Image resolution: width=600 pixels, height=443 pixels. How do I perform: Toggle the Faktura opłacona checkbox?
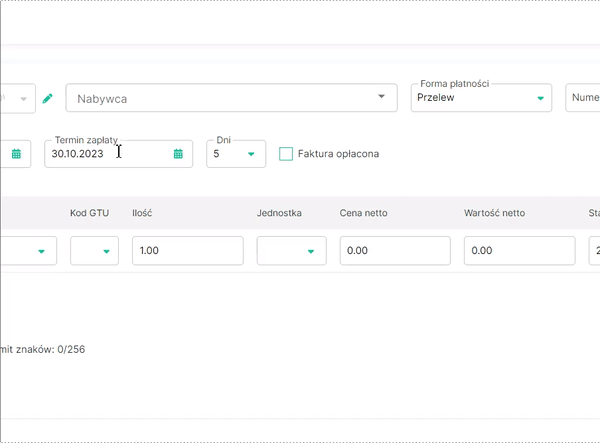(286, 154)
